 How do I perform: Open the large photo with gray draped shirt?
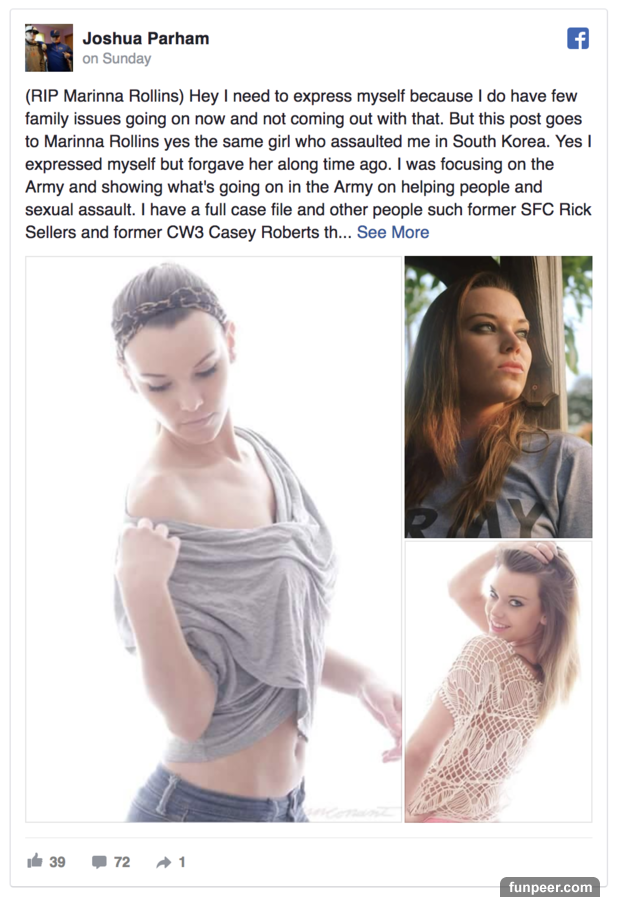pyautogui.click(x=213, y=539)
